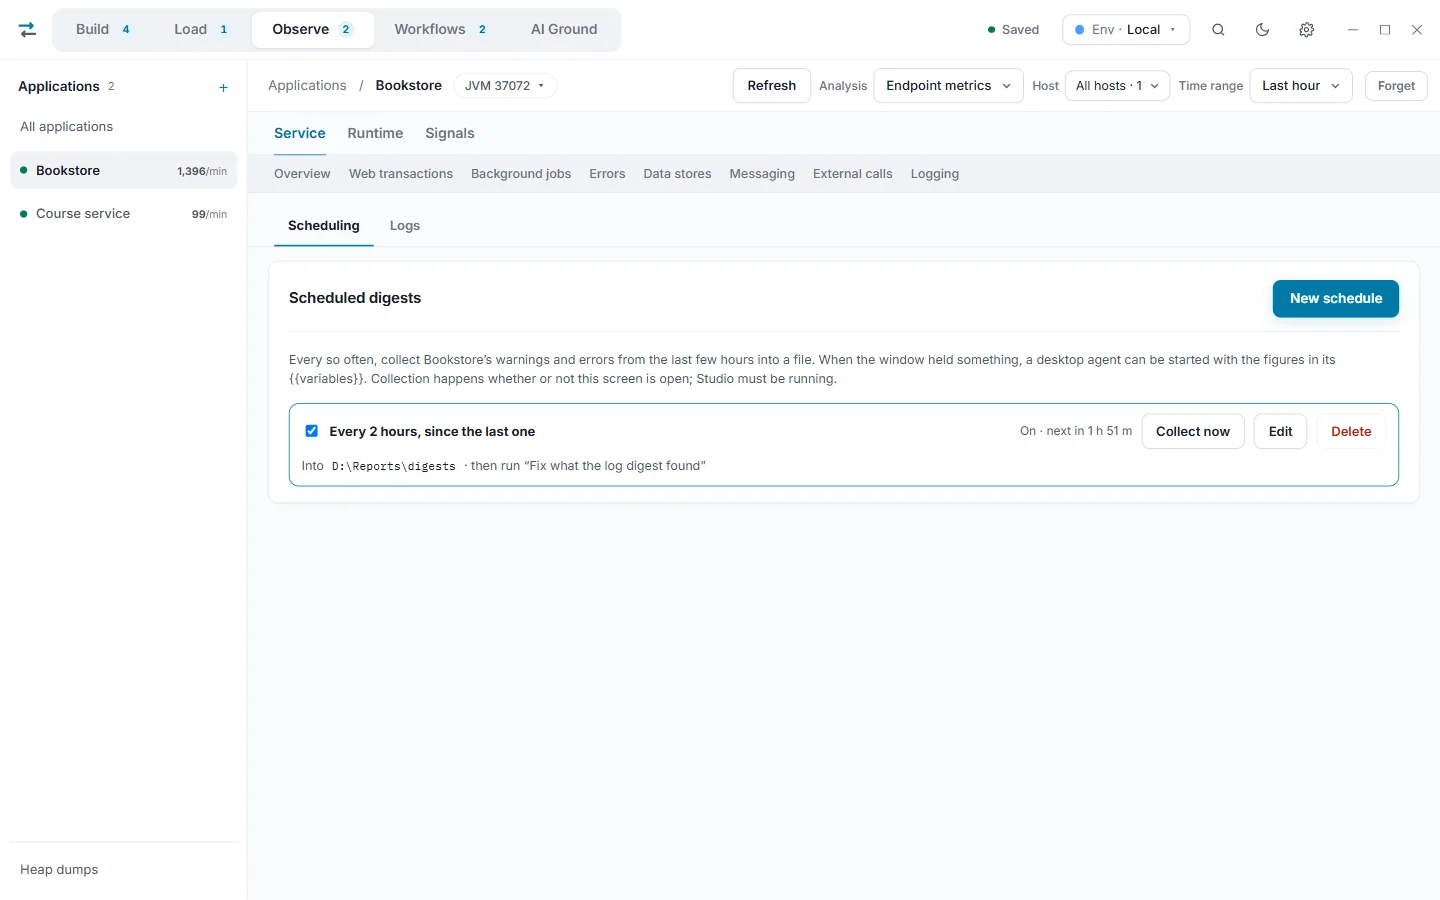The height and width of the screenshot is (900, 1440).
Task: Select the Scheduling tab
Action: coord(324,226)
